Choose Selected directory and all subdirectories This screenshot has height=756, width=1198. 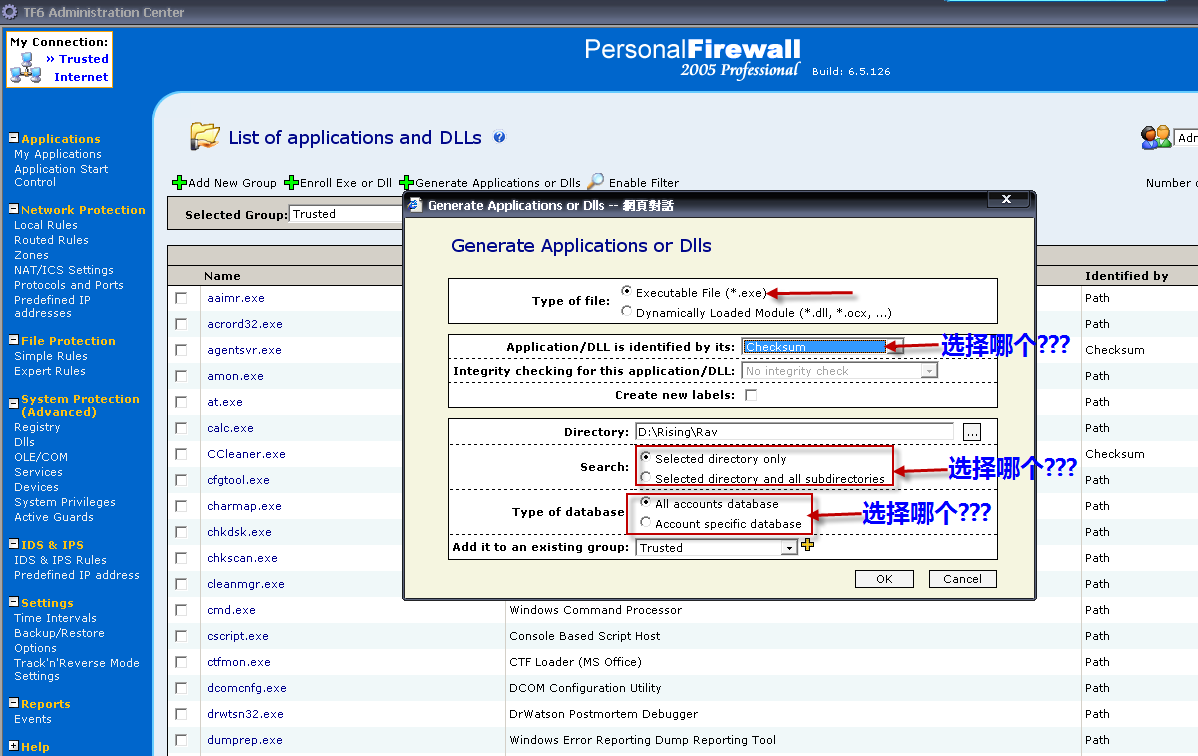pos(646,477)
